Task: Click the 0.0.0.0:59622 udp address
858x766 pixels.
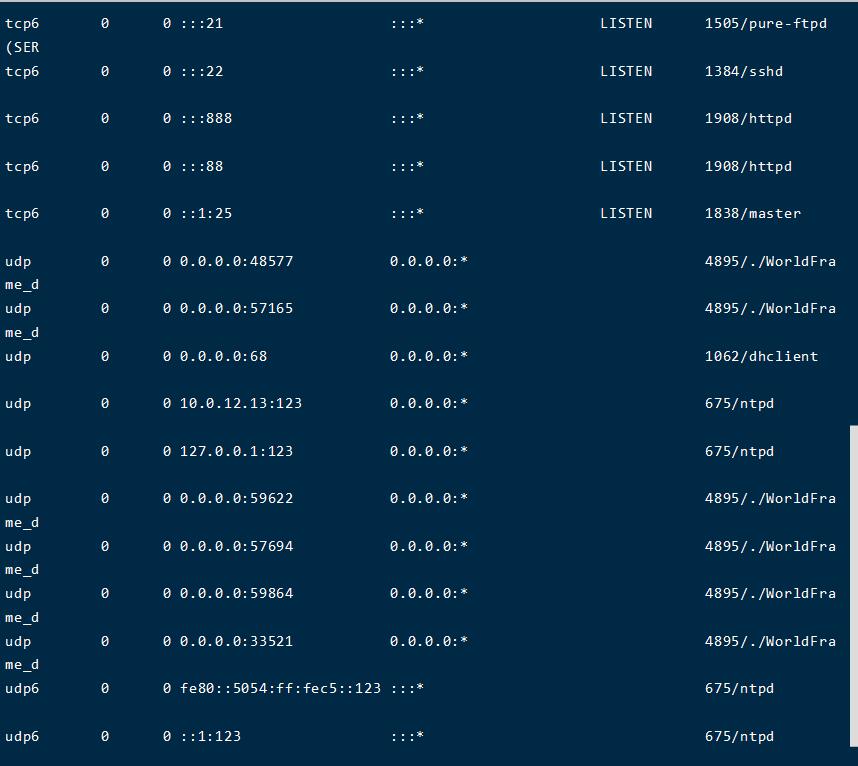Action: (236, 498)
